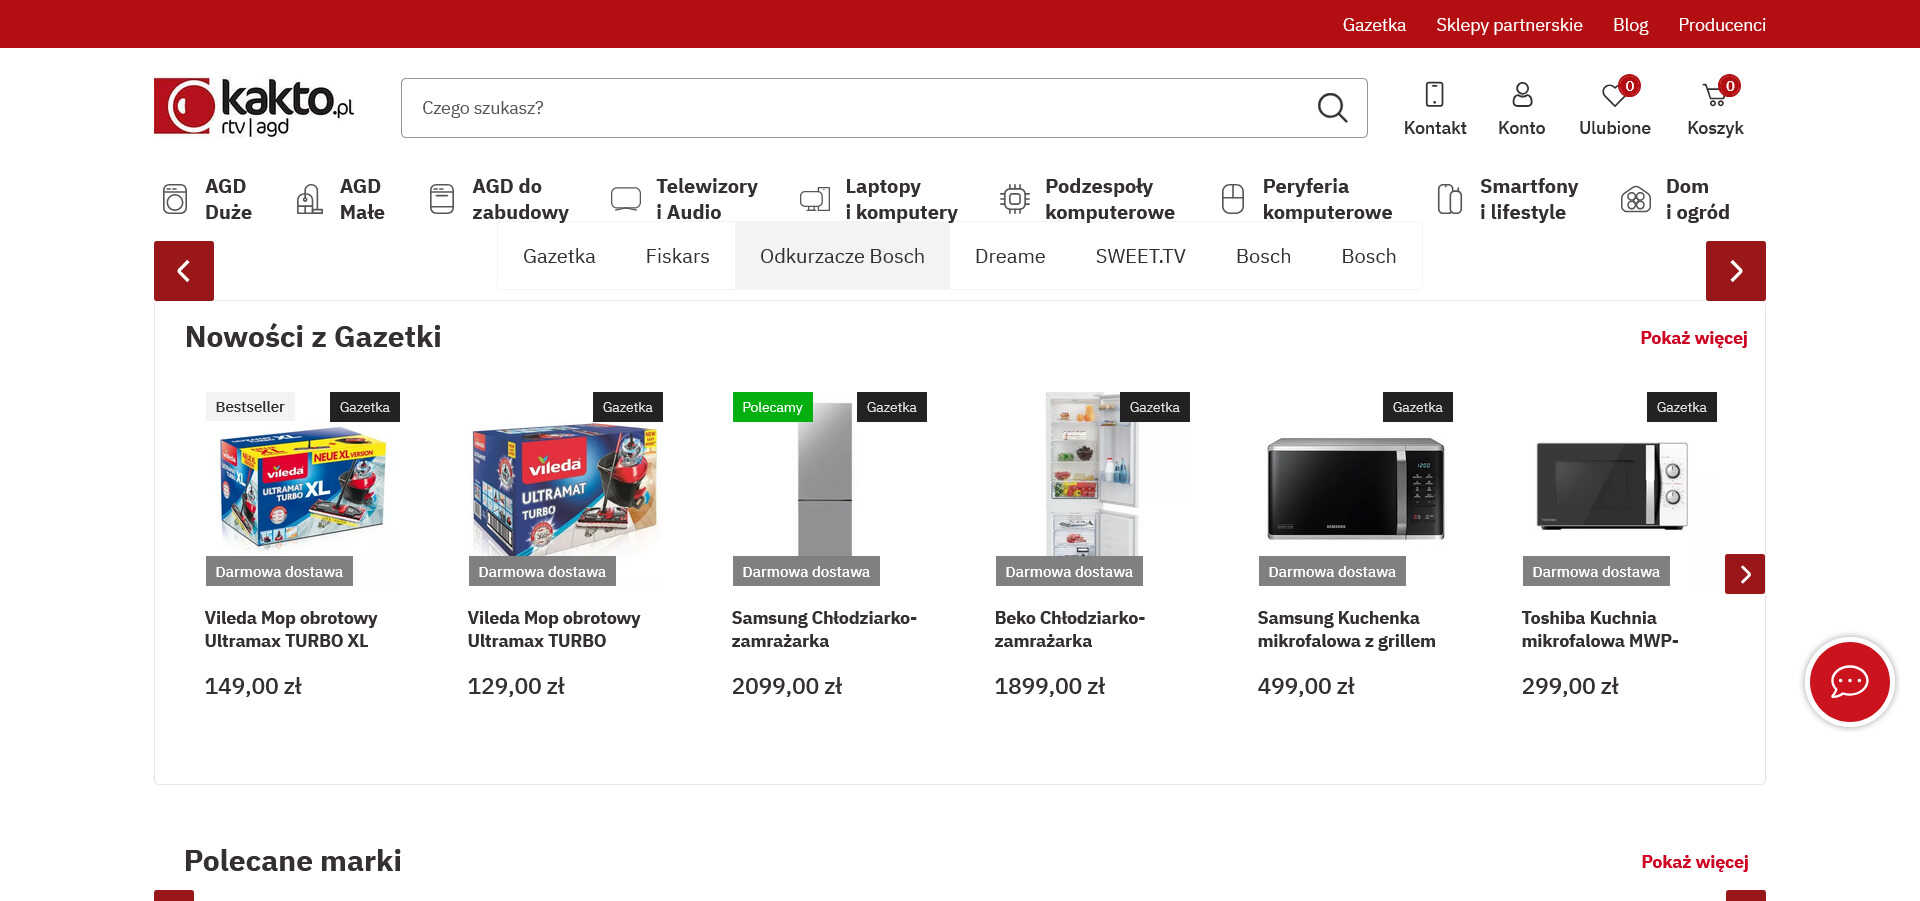Viewport: 1920px width, 901px height.
Task: Open Sklepy partnerskie in top bar
Action: pyautogui.click(x=1509, y=25)
